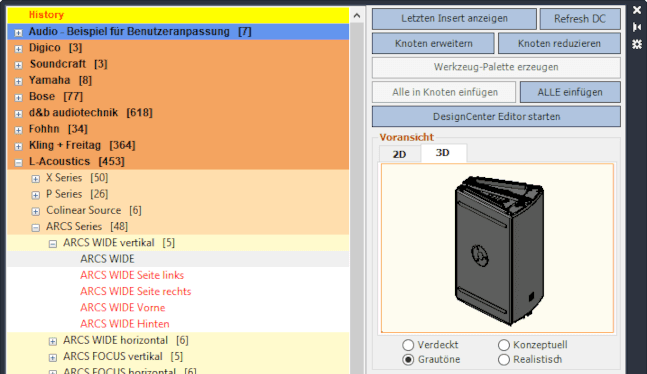Image resolution: width=647 pixels, height=374 pixels.
Task: Expand the X Series tree node
Action: click(x=36, y=179)
